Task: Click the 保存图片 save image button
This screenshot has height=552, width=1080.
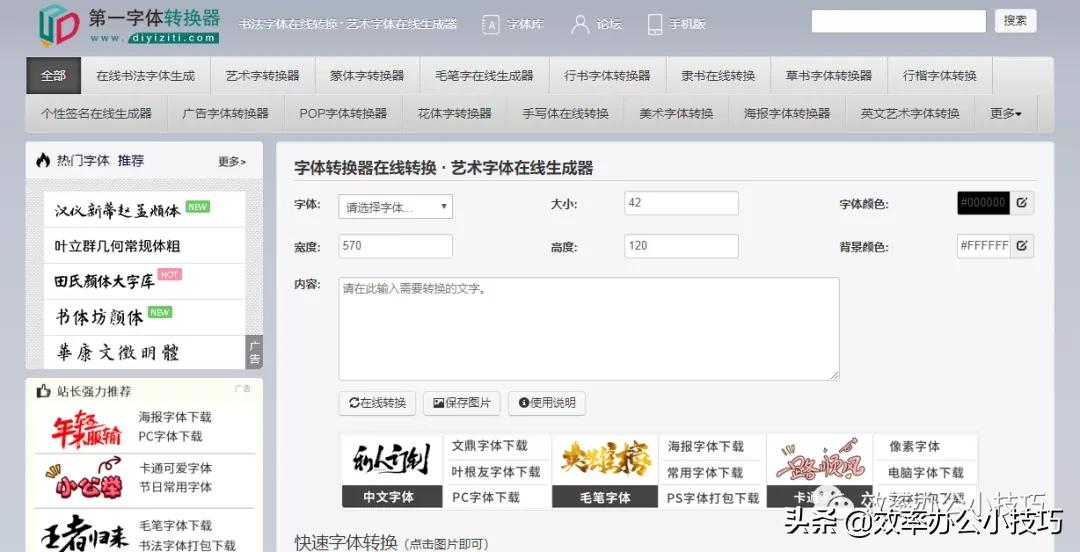Action: (462, 403)
